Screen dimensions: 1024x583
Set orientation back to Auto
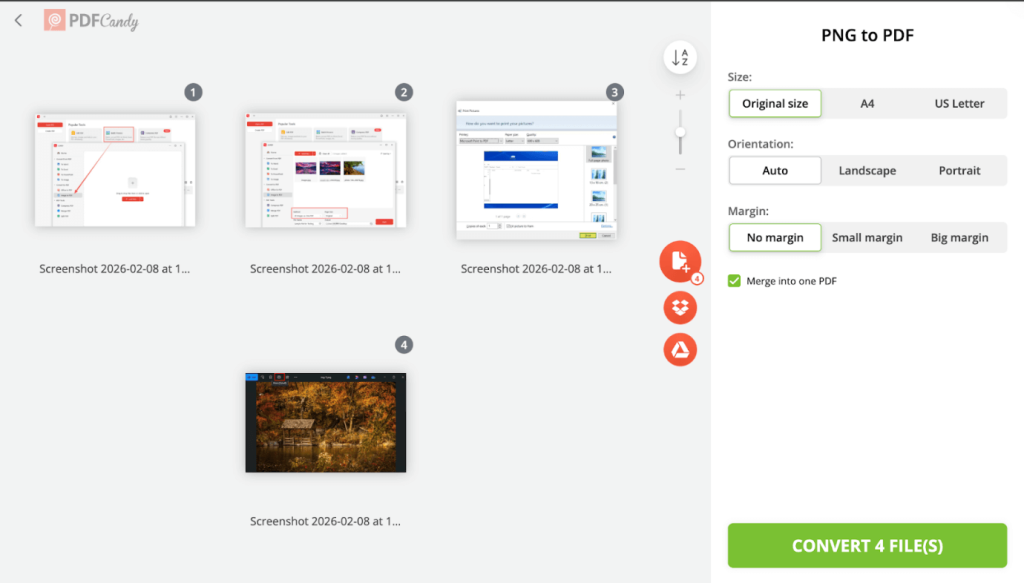click(x=775, y=170)
